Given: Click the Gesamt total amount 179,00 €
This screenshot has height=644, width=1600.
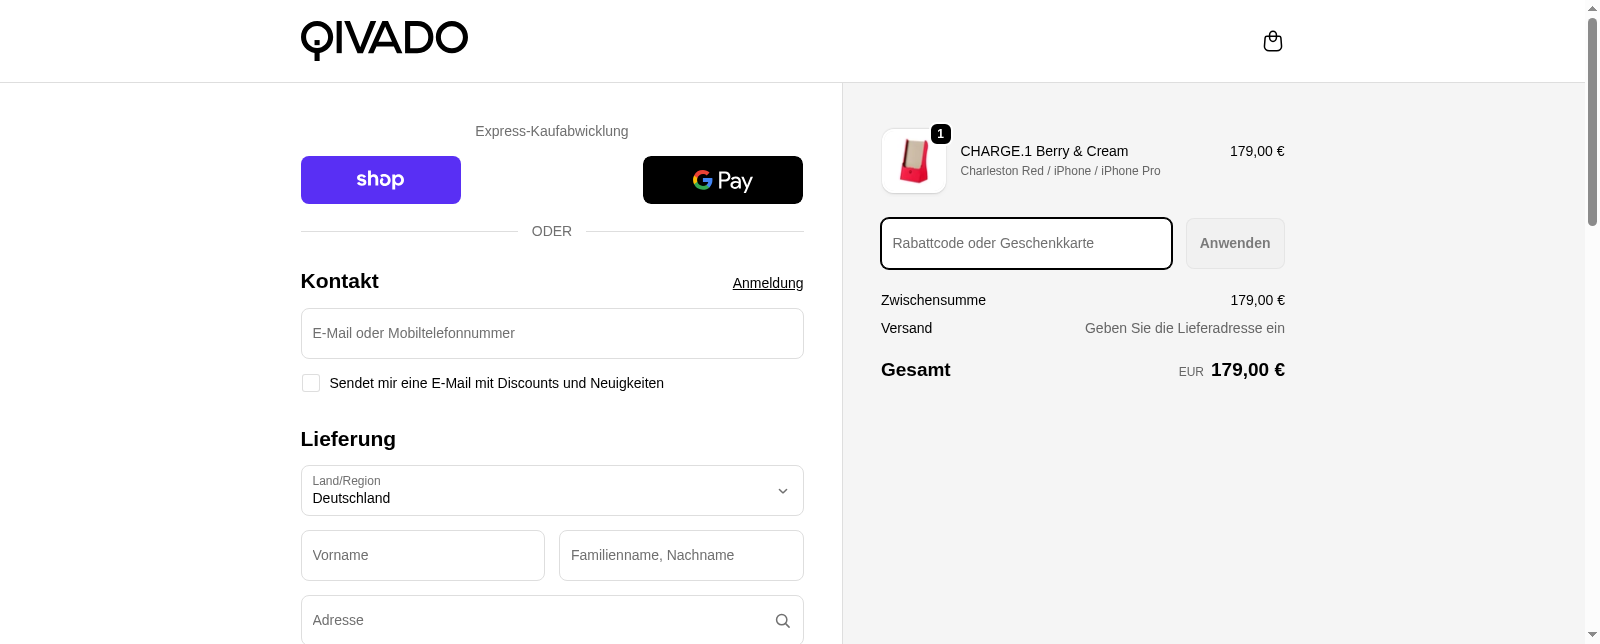Looking at the screenshot, I should (1247, 370).
